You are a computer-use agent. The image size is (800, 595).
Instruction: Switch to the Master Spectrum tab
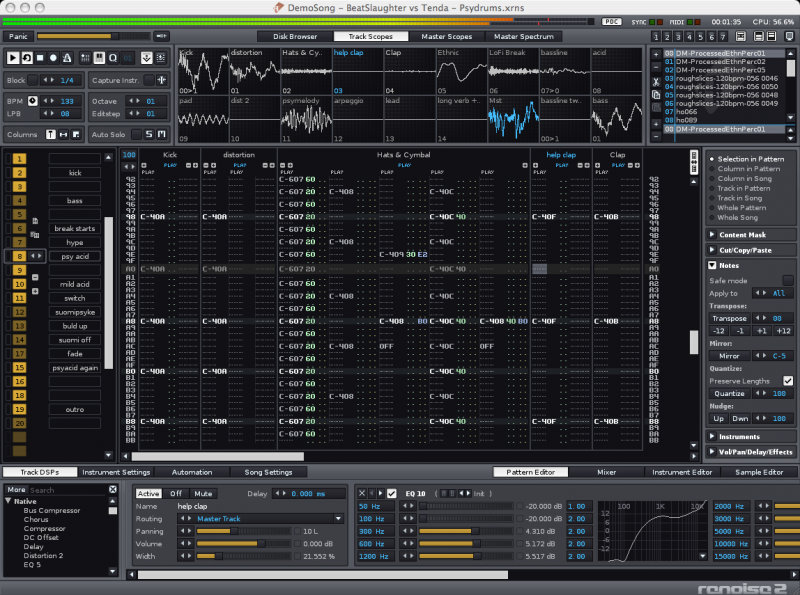tap(523, 36)
